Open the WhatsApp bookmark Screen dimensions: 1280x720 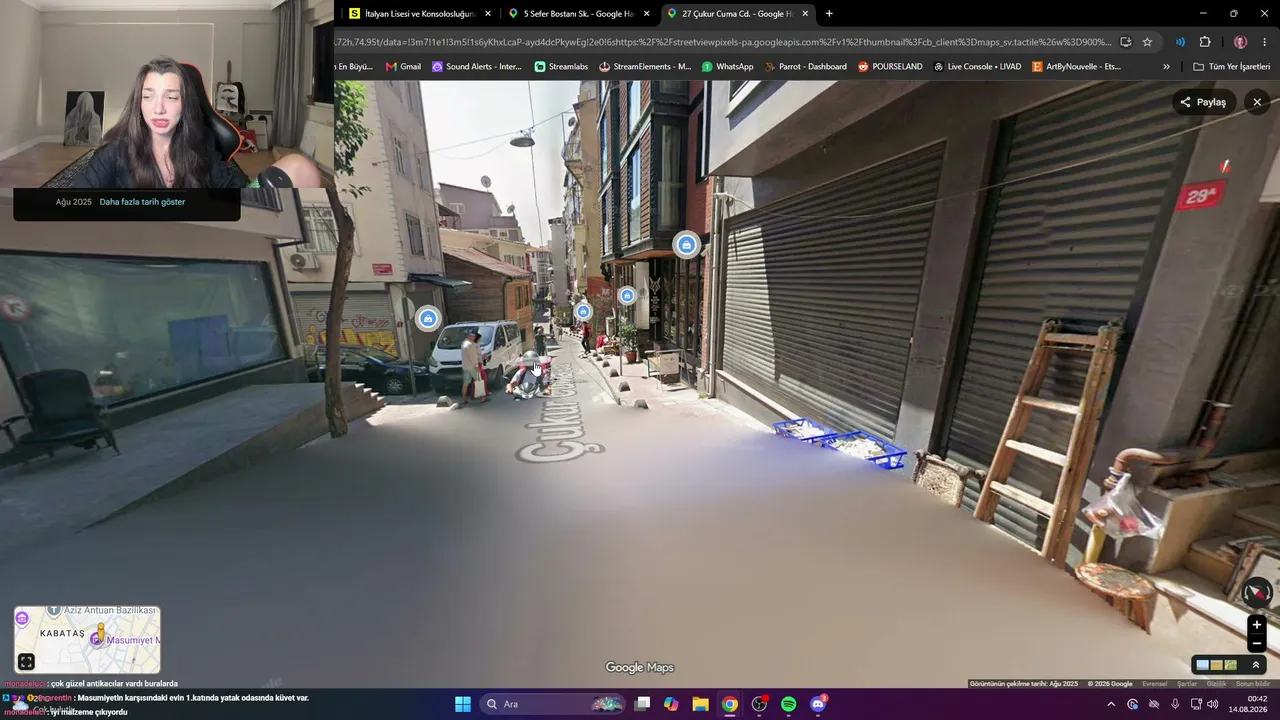(x=727, y=67)
